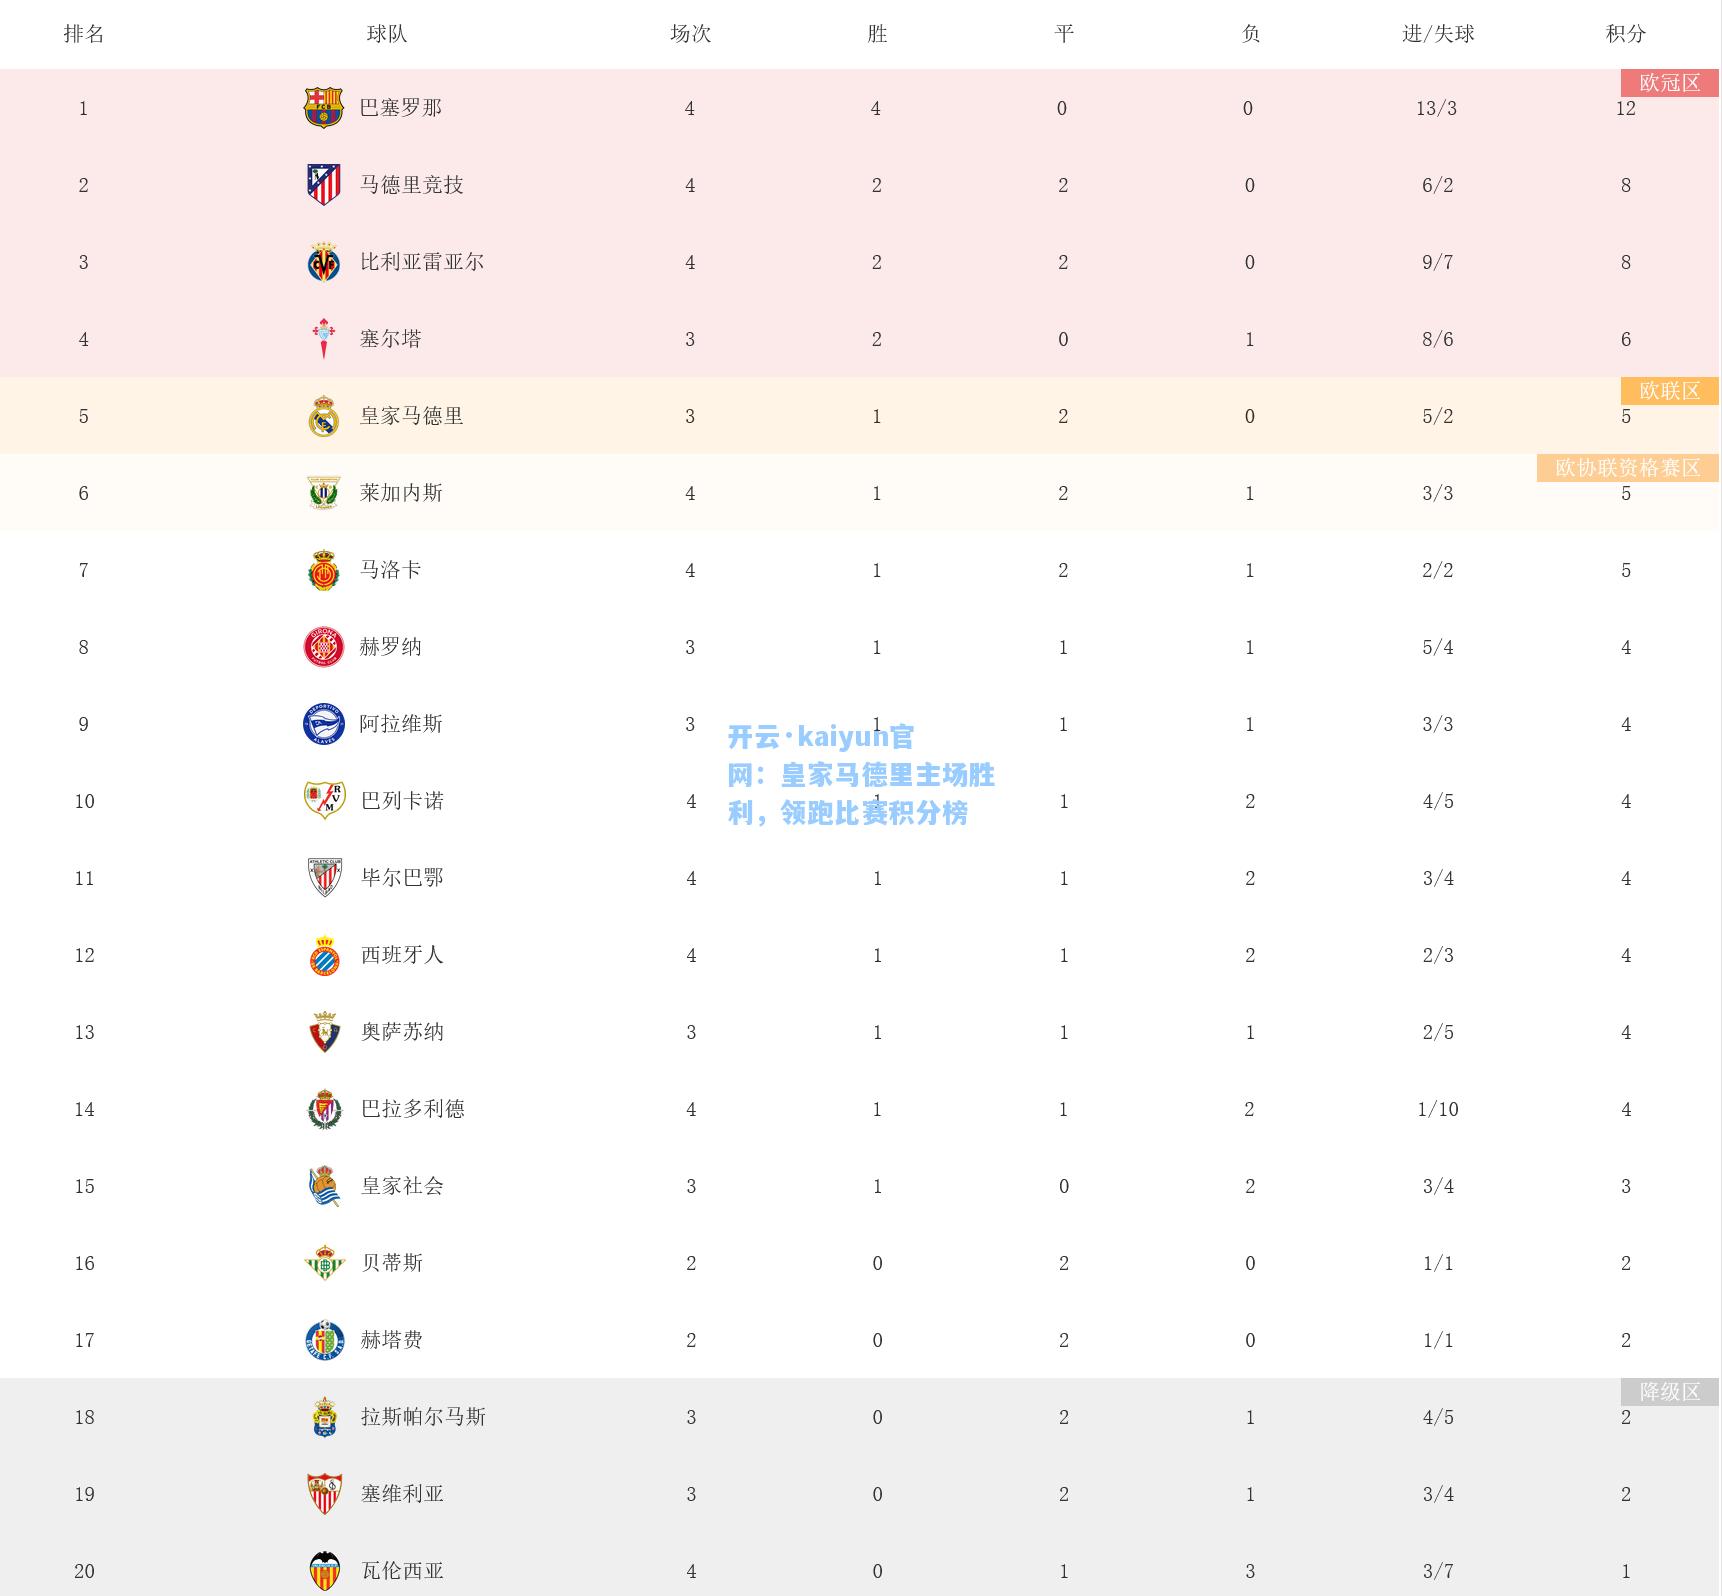Open team 瓦伦西亚

coord(402,1571)
